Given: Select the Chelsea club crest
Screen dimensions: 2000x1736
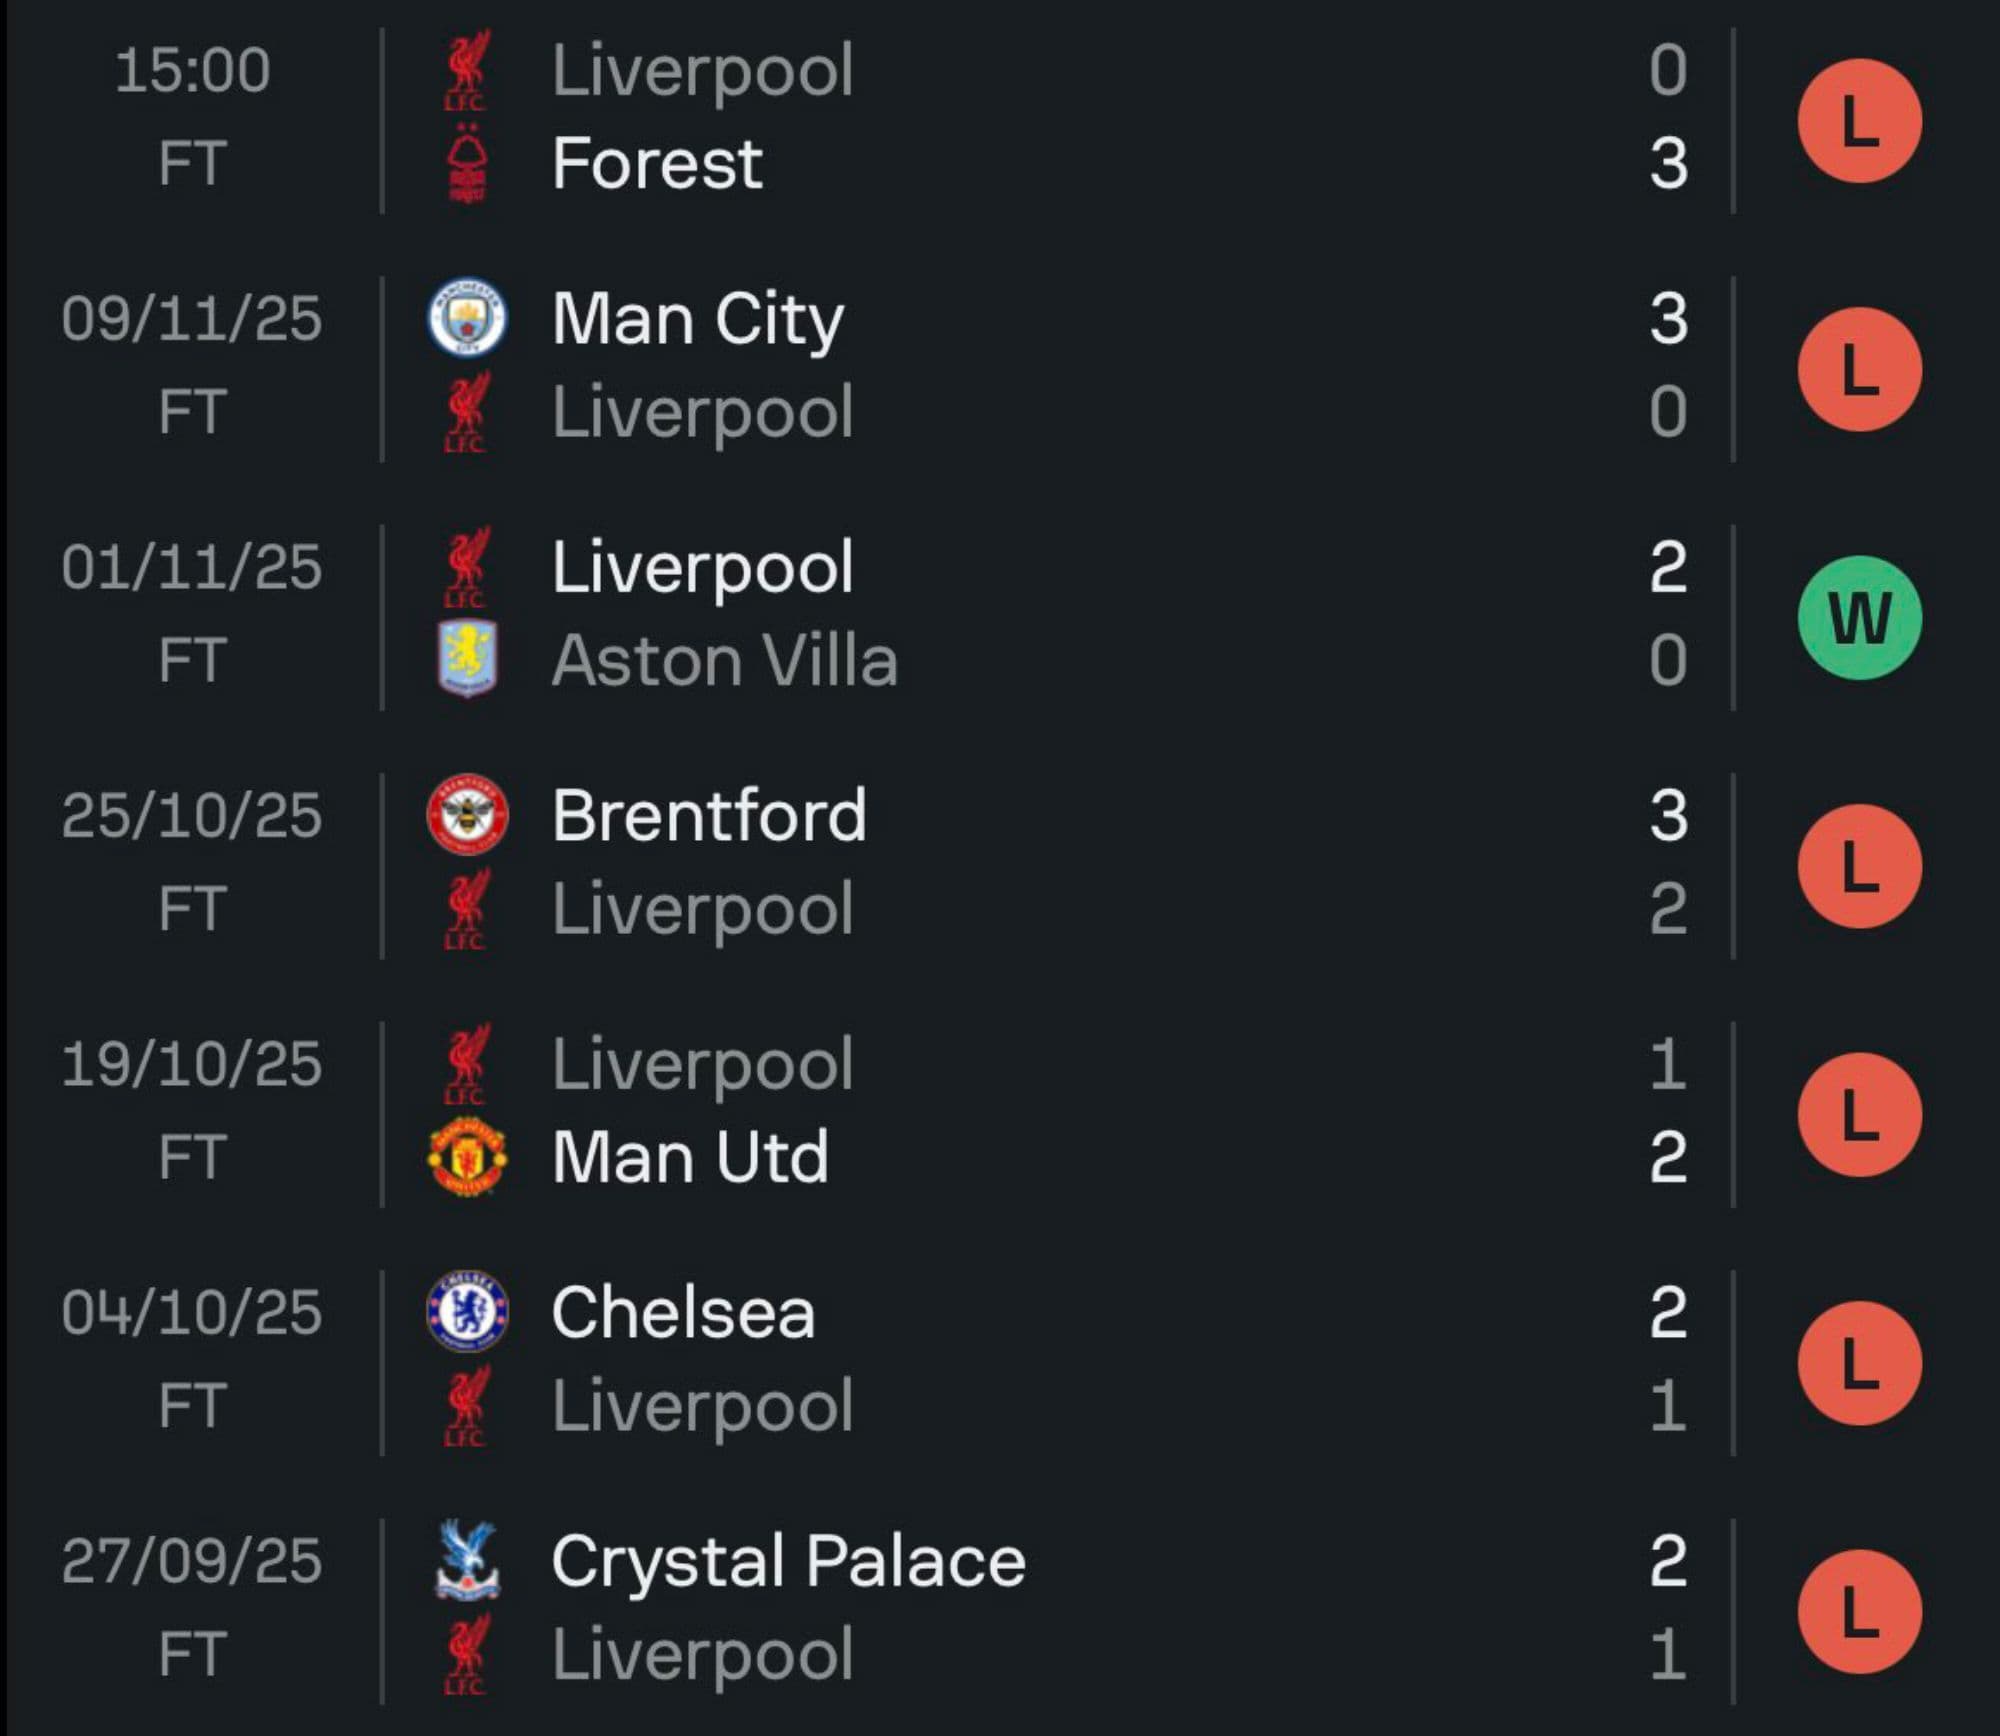Looking at the screenshot, I should [x=467, y=1312].
